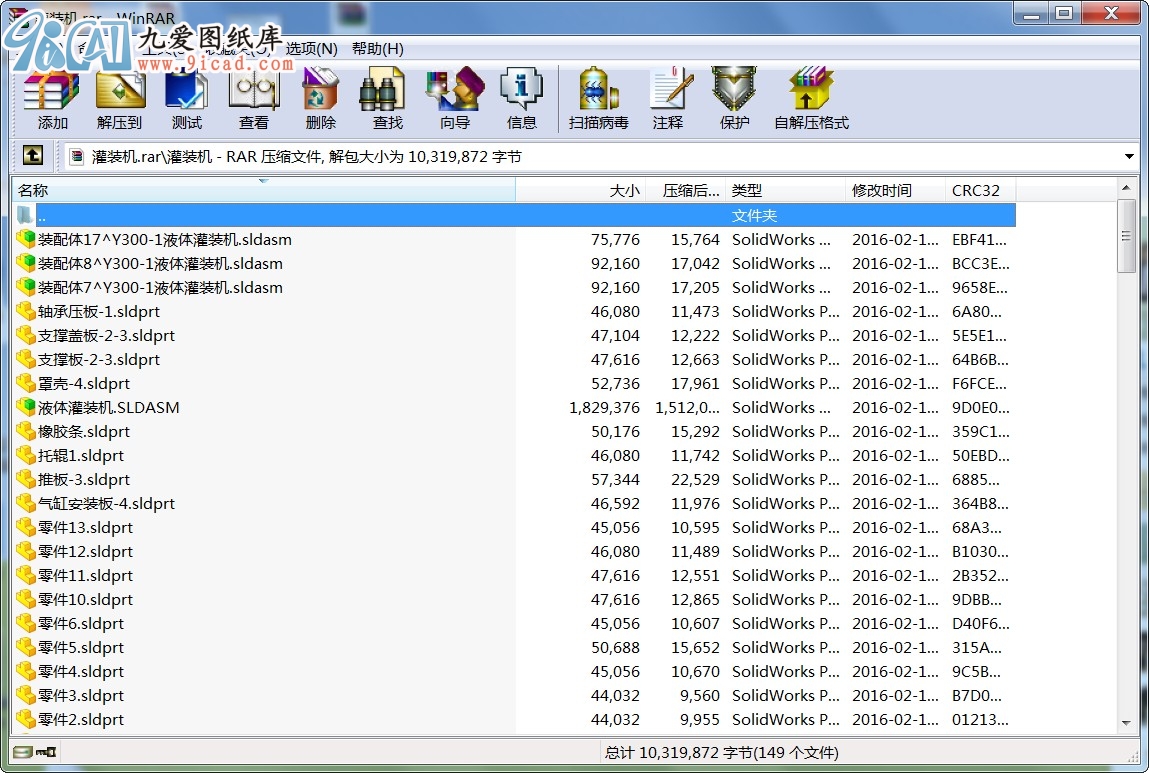Launch the 向导 (Wizard) tool
This screenshot has height=773, width=1149.
454,98
